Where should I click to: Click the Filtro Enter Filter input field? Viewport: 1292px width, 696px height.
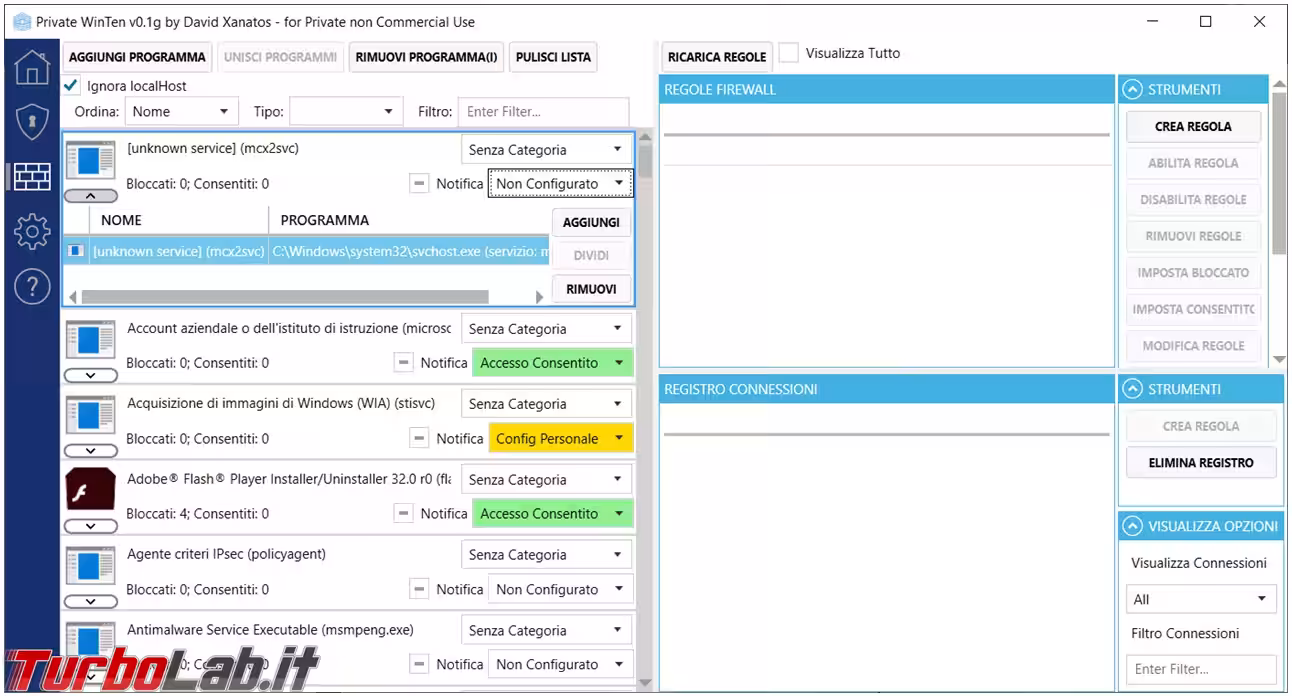coord(543,112)
